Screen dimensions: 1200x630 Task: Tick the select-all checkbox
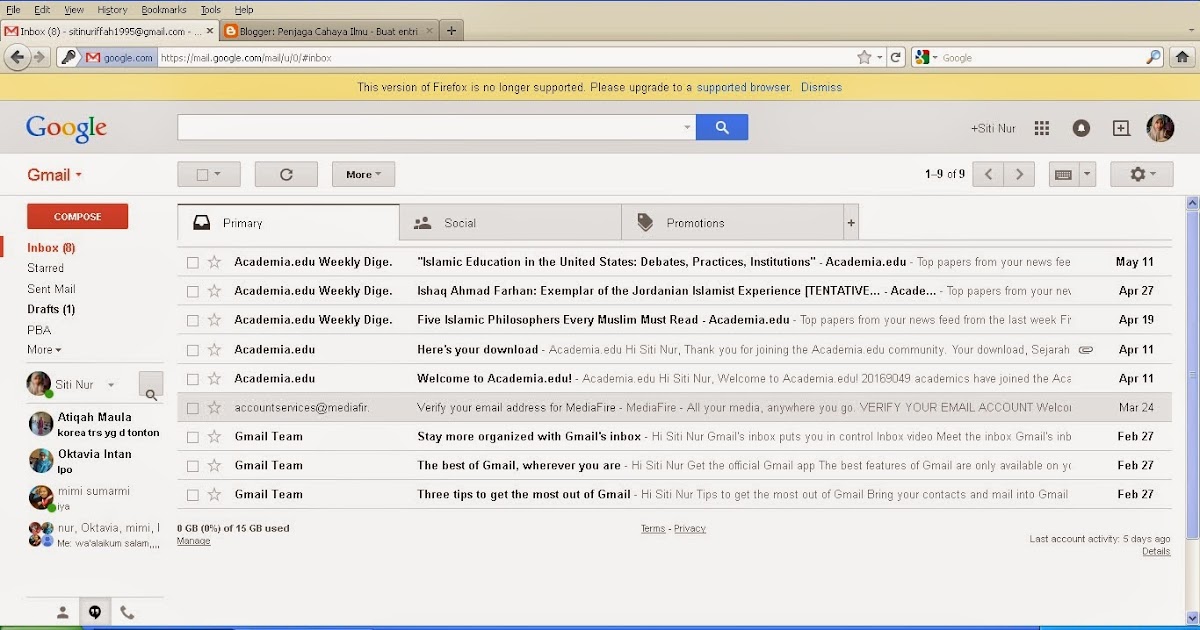pyautogui.click(x=202, y=175)
